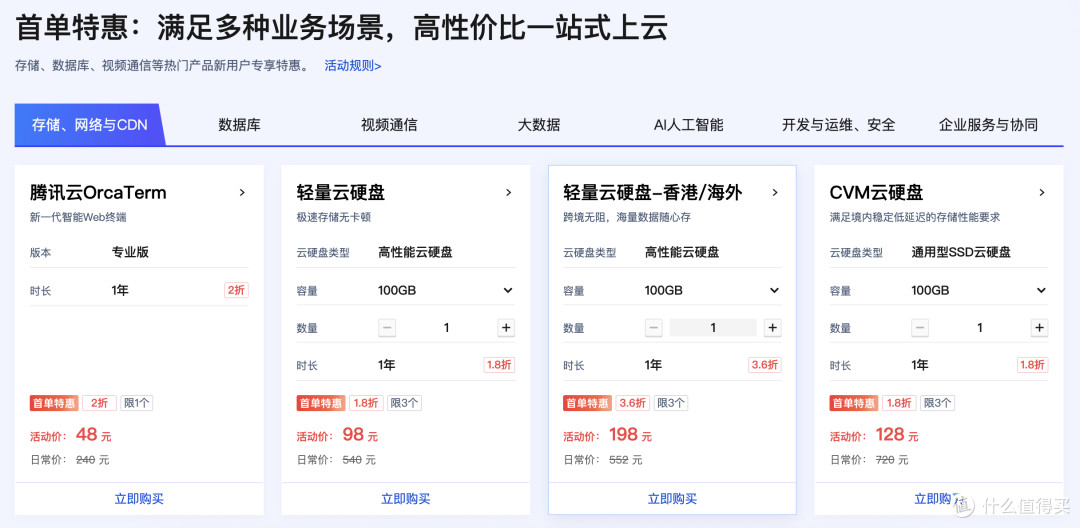Click quantity value on CVM云硬盘 card

click(x=979, y=328)
